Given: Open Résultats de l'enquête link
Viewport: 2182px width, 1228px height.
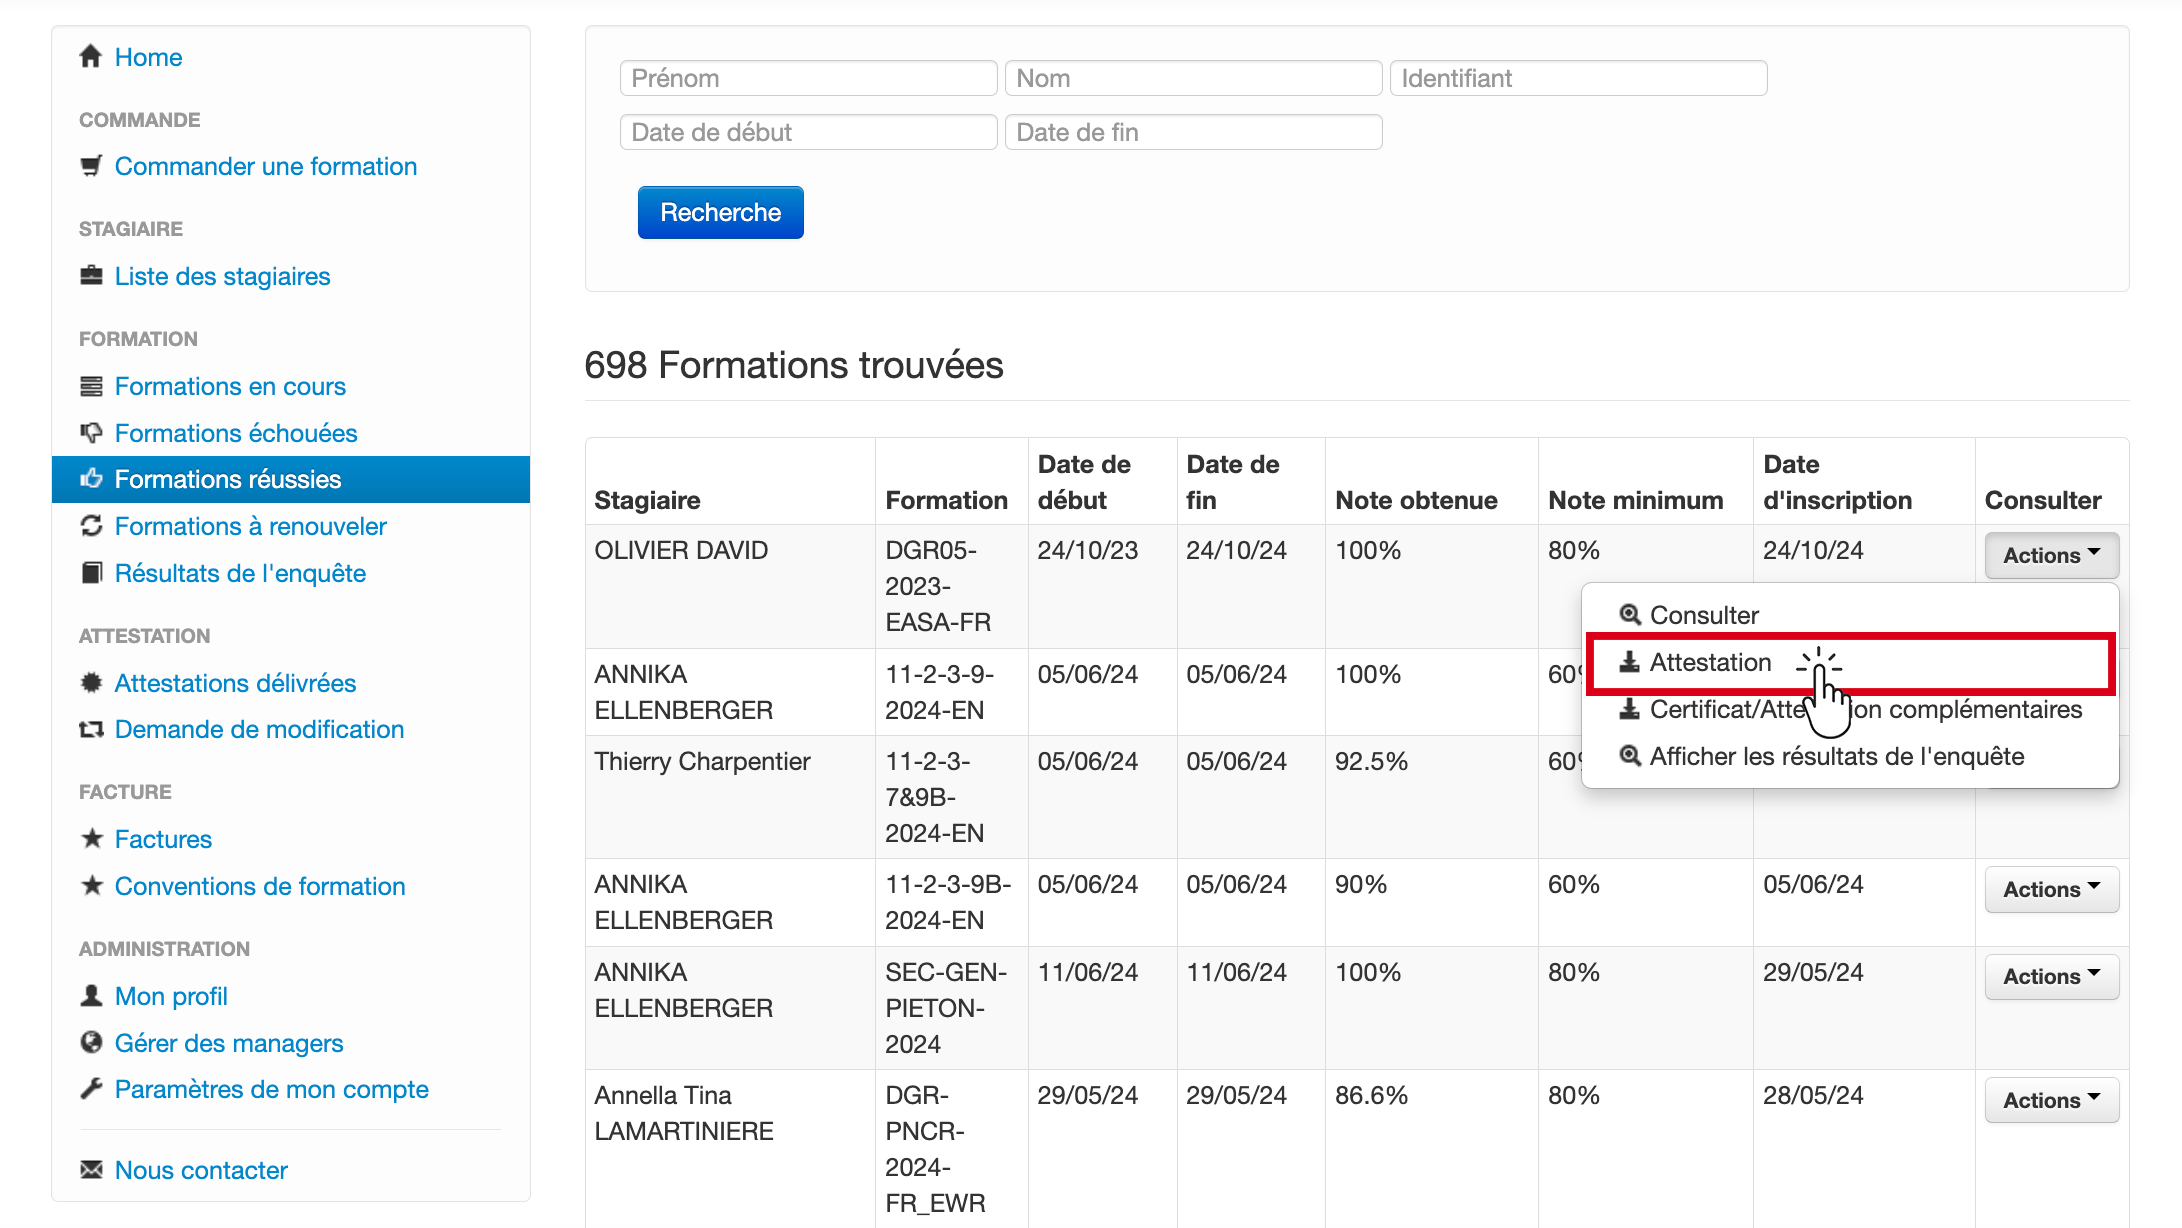Looking at the screenshot, I should pyautogui.click(x=240, y=573).
